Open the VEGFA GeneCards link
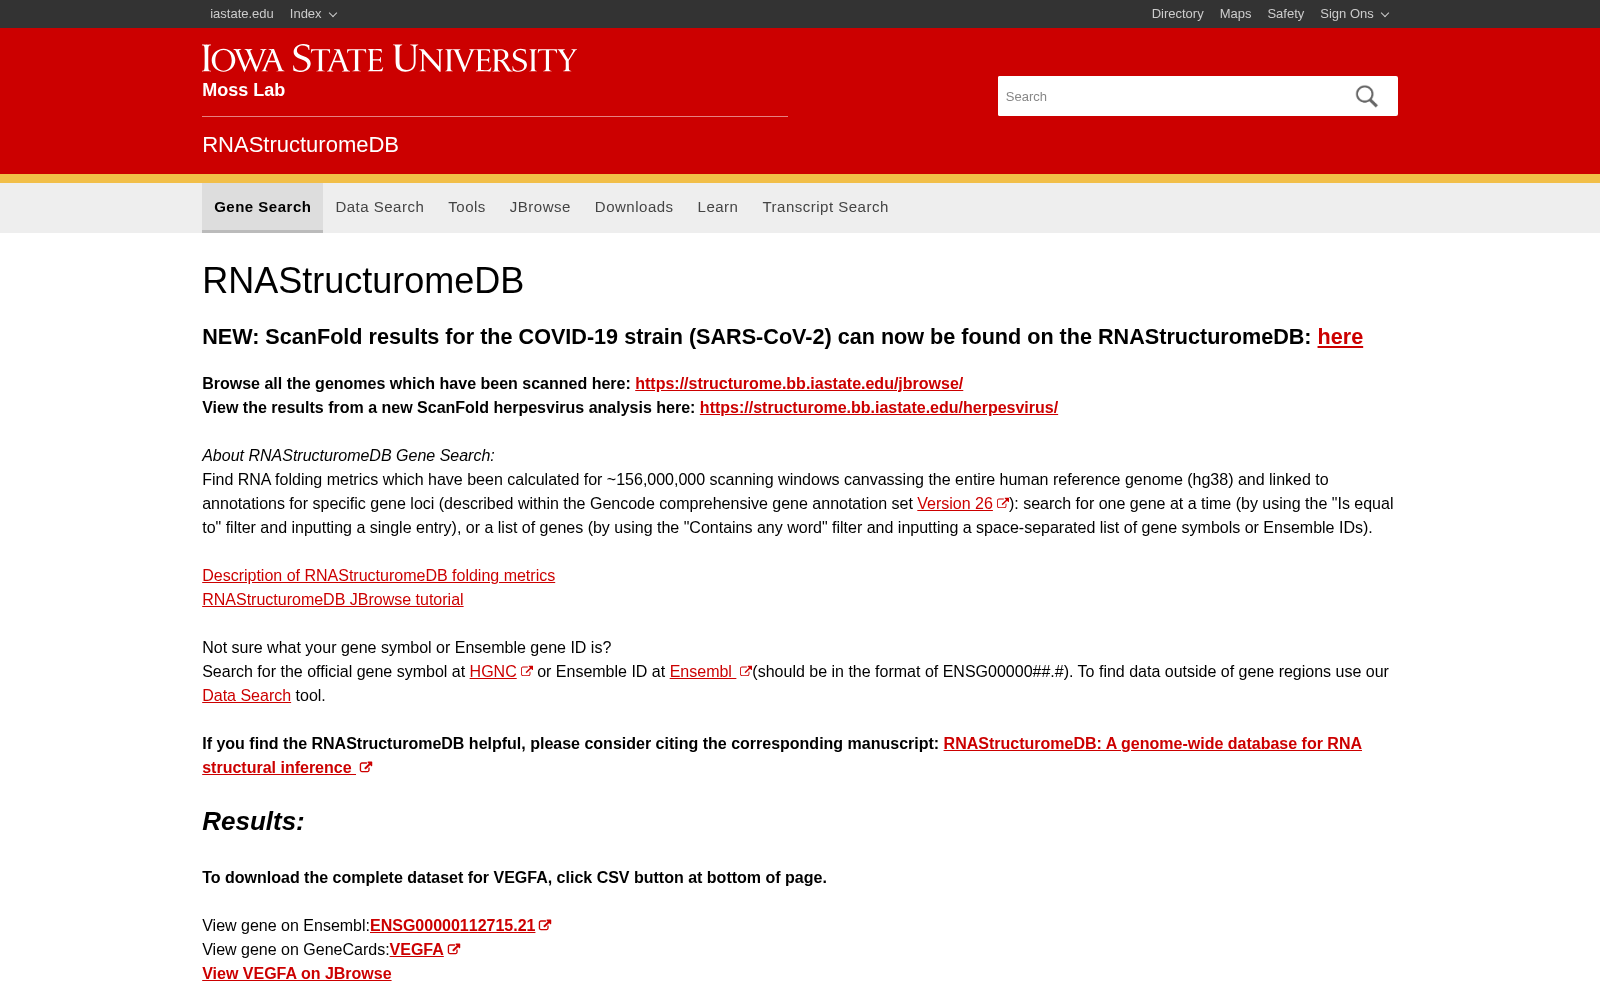This screenshot has width=1600, height=1000. point(416,950)
